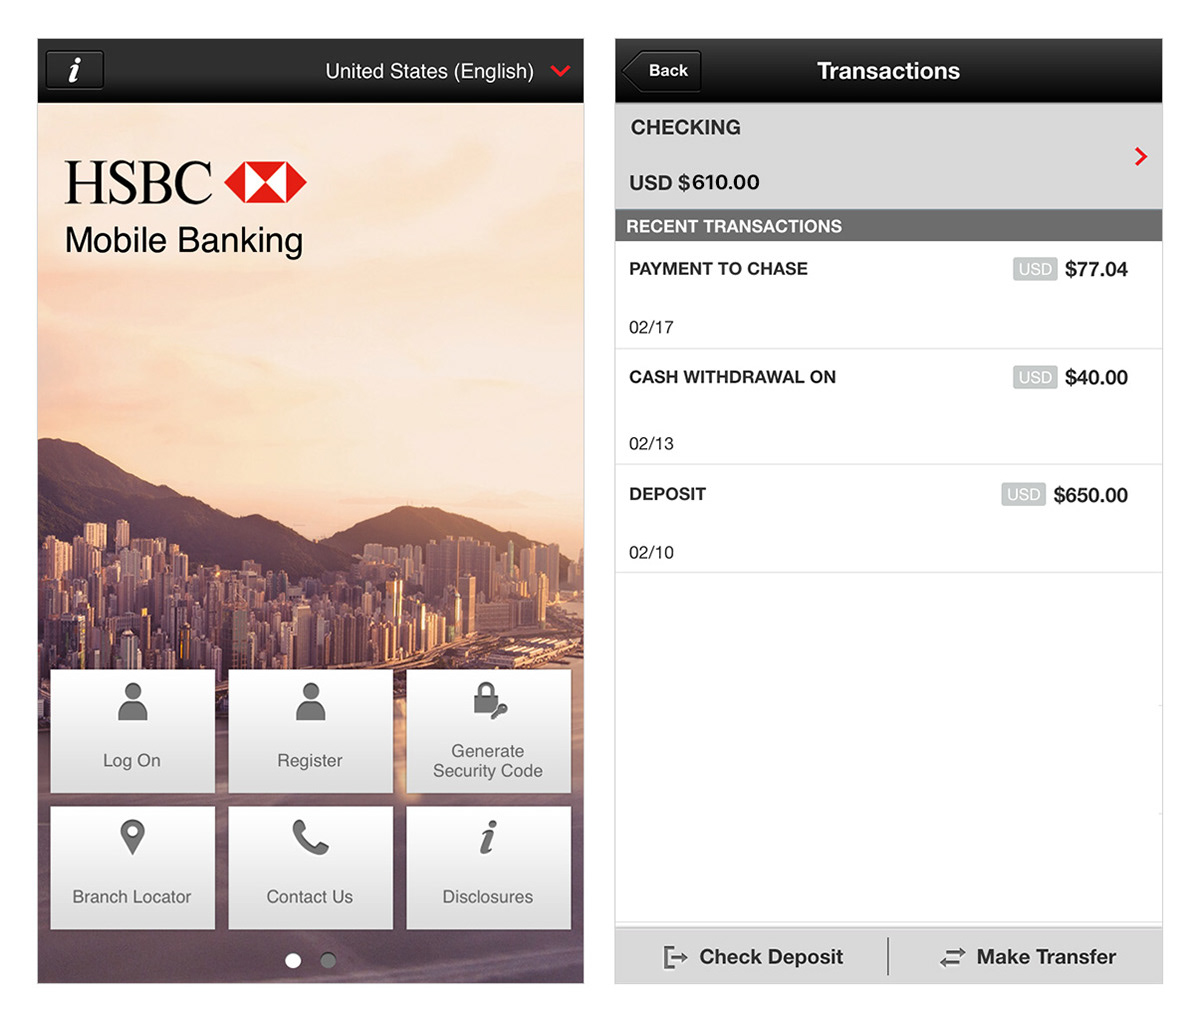Click the Disclosures label
Viewport: 1200px width, 1022px height.
click(x=488, y=897)
